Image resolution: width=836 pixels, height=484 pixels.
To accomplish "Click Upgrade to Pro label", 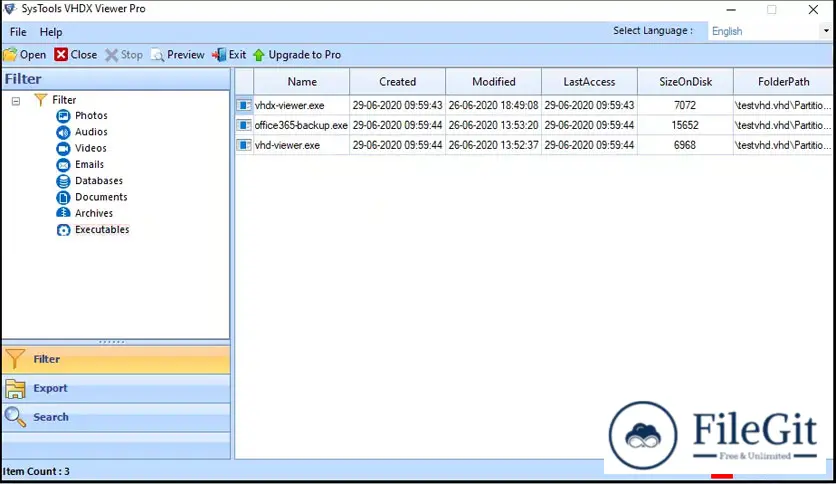I will 304,55.
